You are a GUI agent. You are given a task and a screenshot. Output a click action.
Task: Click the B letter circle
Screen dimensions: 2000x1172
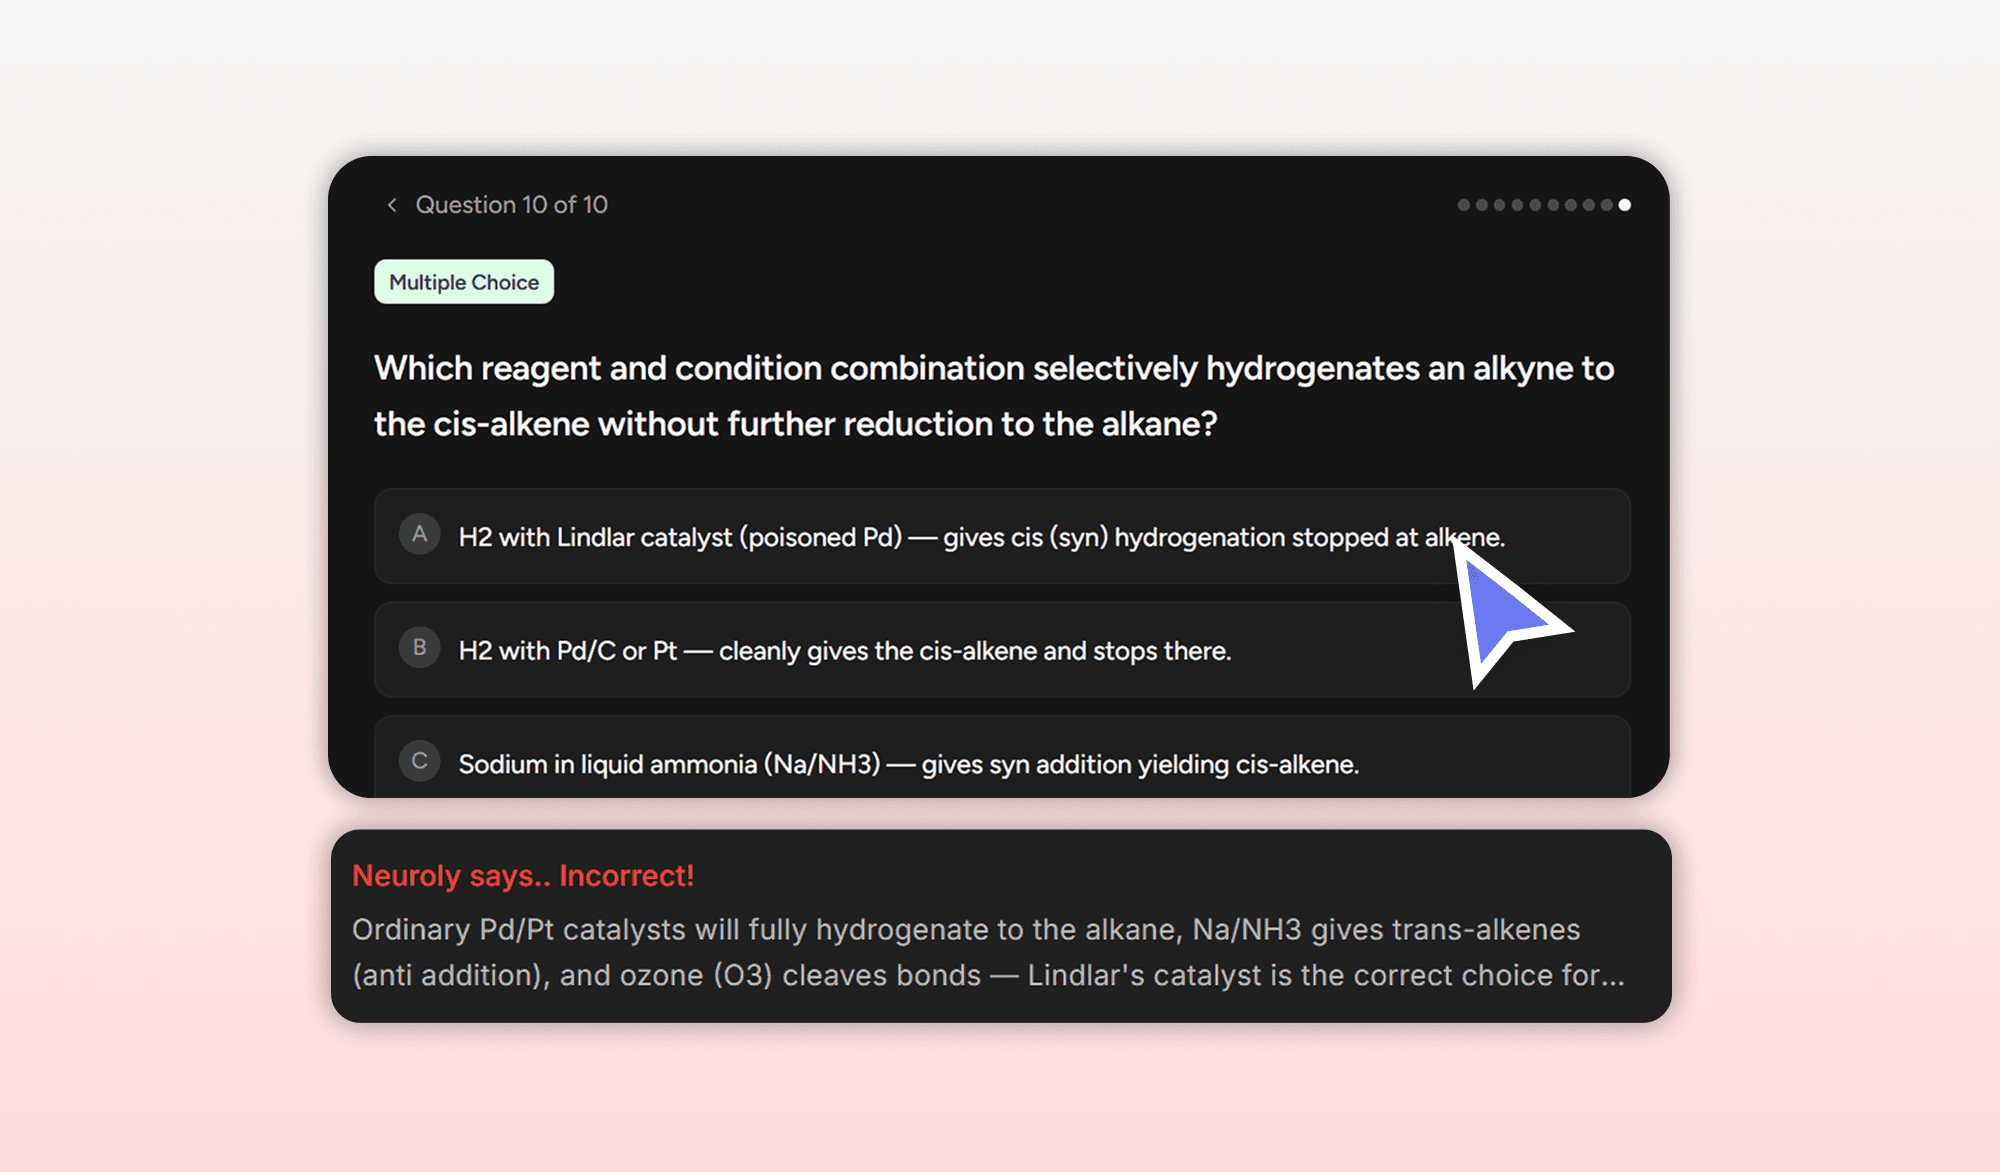pos(420,648)
